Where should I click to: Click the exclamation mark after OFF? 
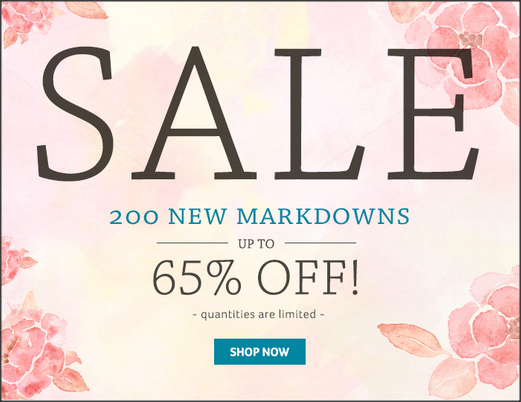355,278
